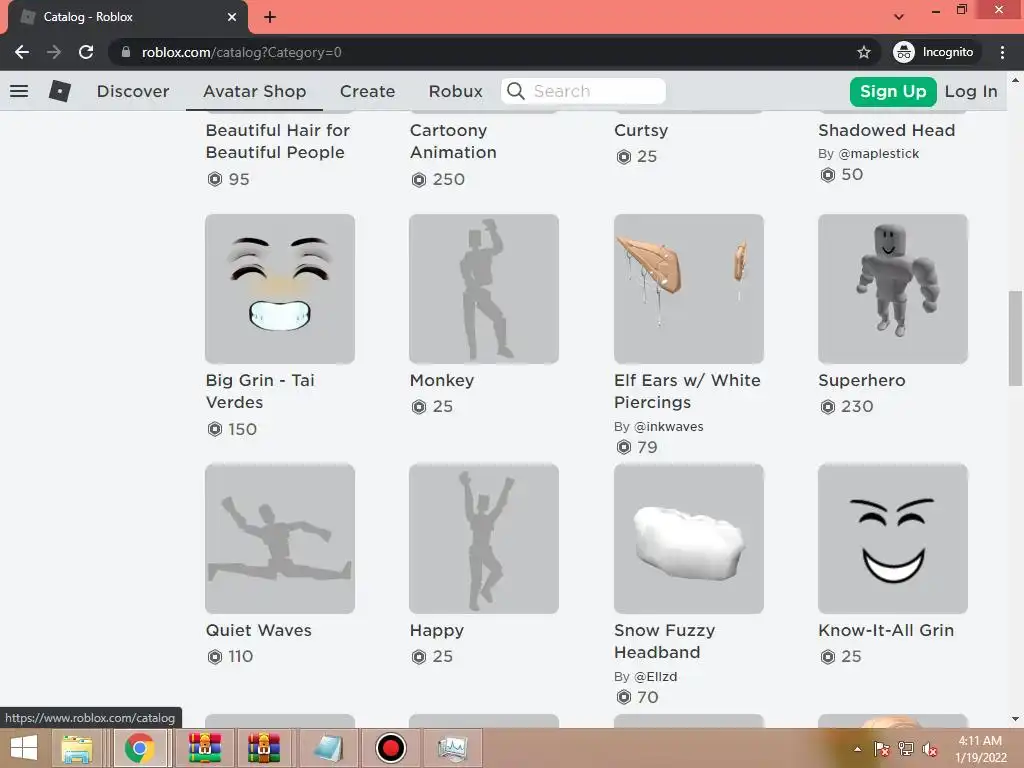This screenshot has height=768, width=1024.
Task: Open a new browser tab
Action: 270,17
